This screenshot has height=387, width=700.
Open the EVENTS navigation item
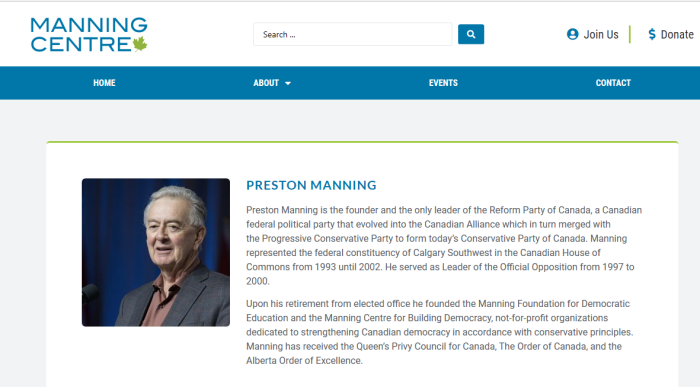443,83
